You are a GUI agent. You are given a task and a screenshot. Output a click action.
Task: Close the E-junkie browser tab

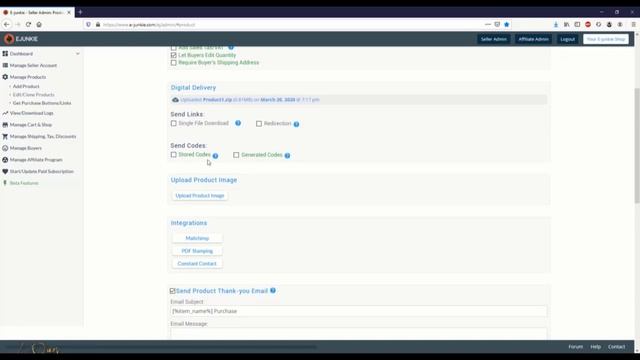coord(69,13)
